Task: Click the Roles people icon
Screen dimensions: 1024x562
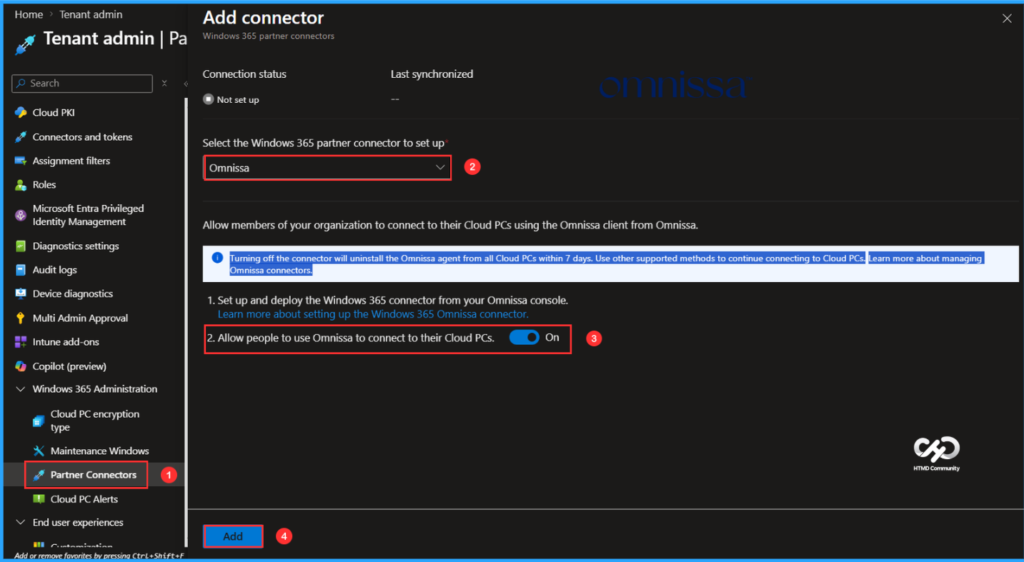Action: click(x=20, y=185)
